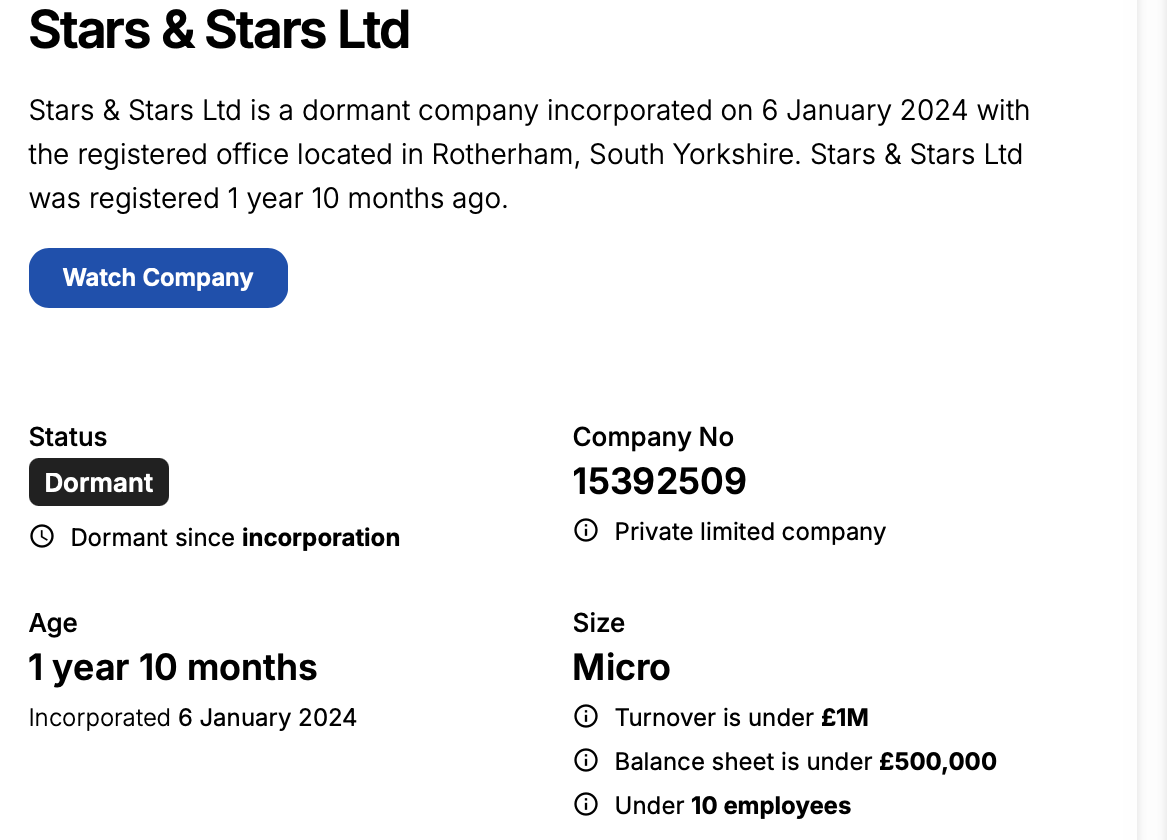The width and height of the screenshot is (1168, 840).
Task: Click the Under 10 employees text
Action: coord(732,806)
